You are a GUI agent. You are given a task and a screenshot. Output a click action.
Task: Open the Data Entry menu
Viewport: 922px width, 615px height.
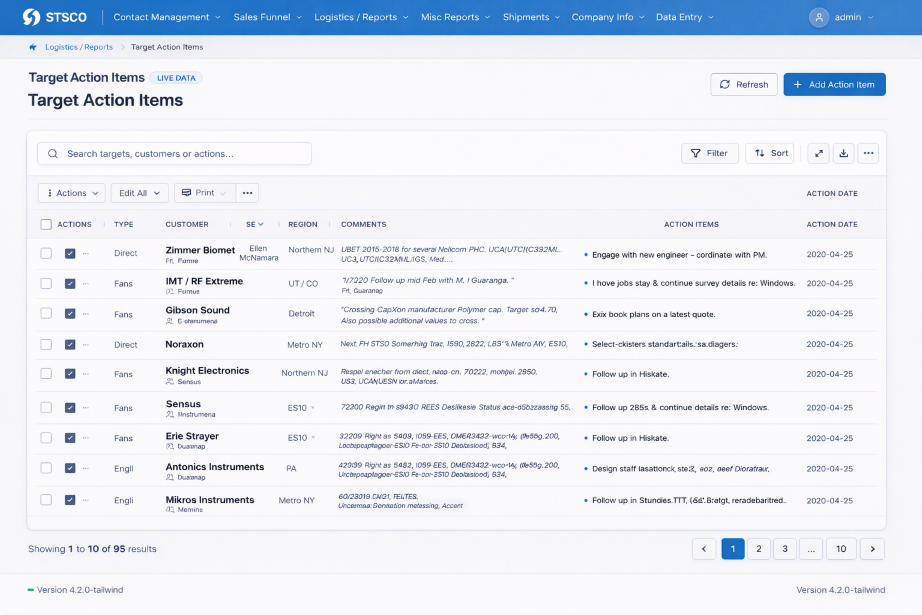(684, 17)
